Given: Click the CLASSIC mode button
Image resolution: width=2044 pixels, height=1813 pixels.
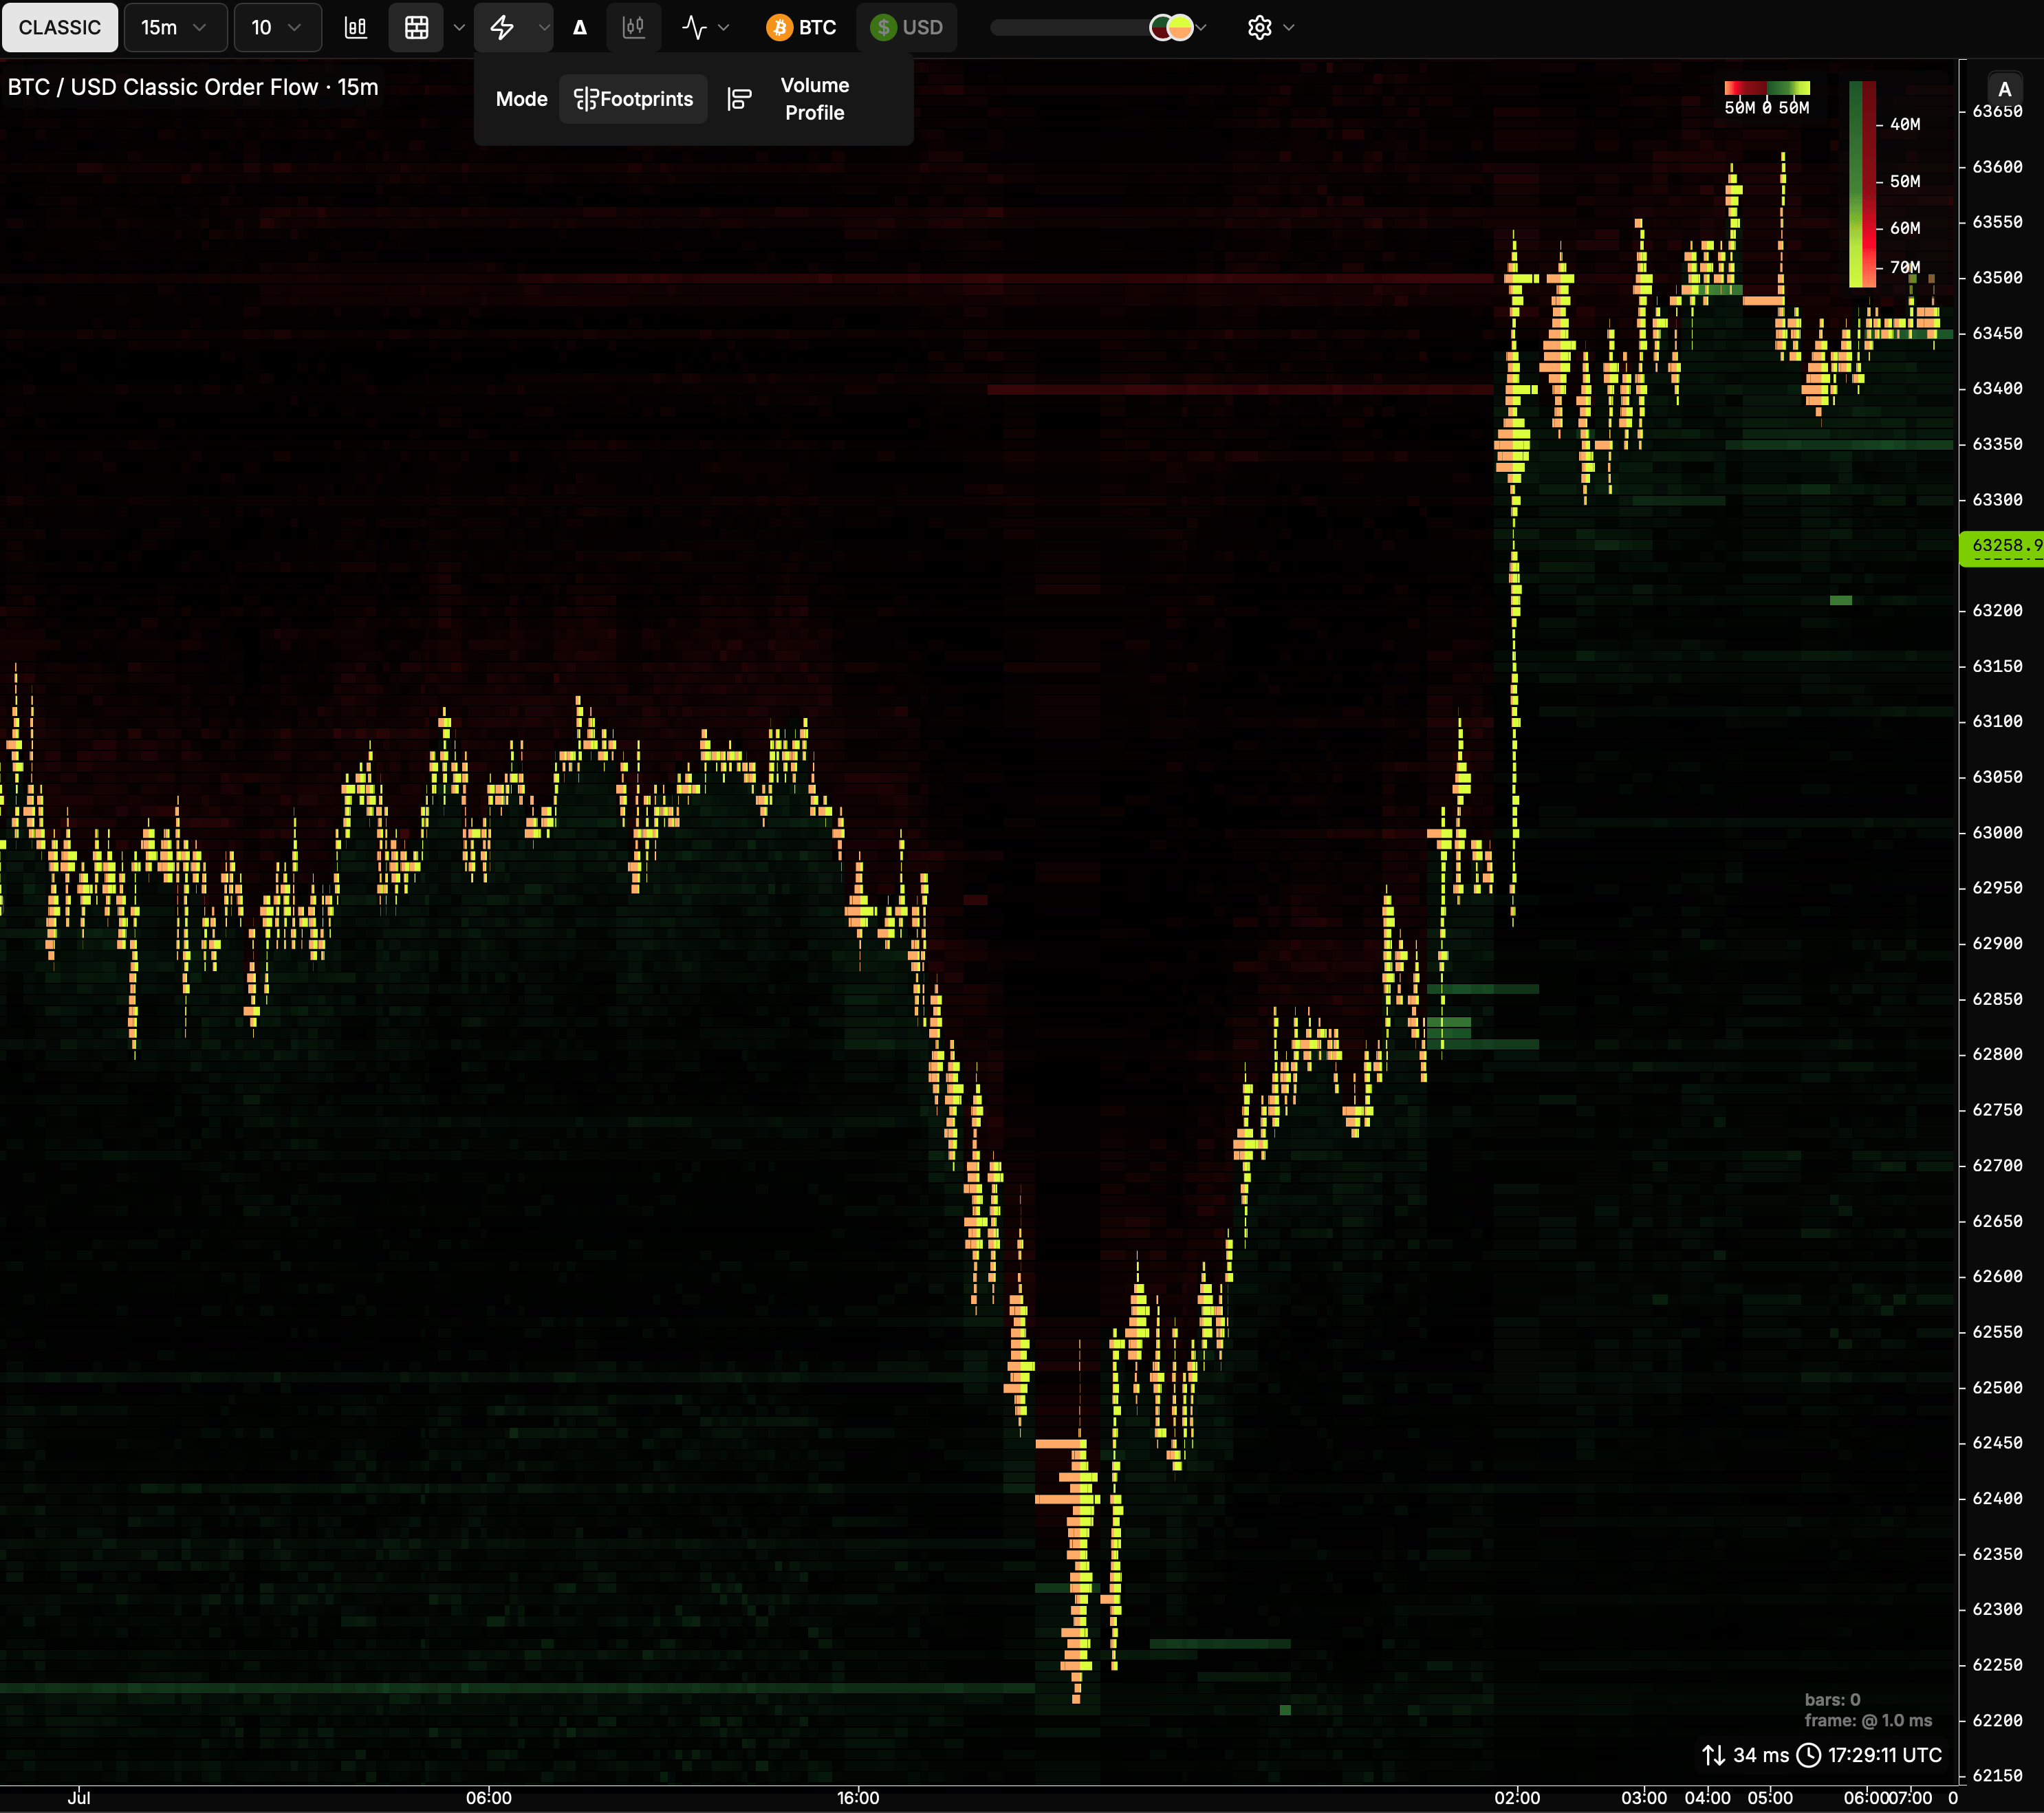Looking at the screenshot, I should point(60,27).
